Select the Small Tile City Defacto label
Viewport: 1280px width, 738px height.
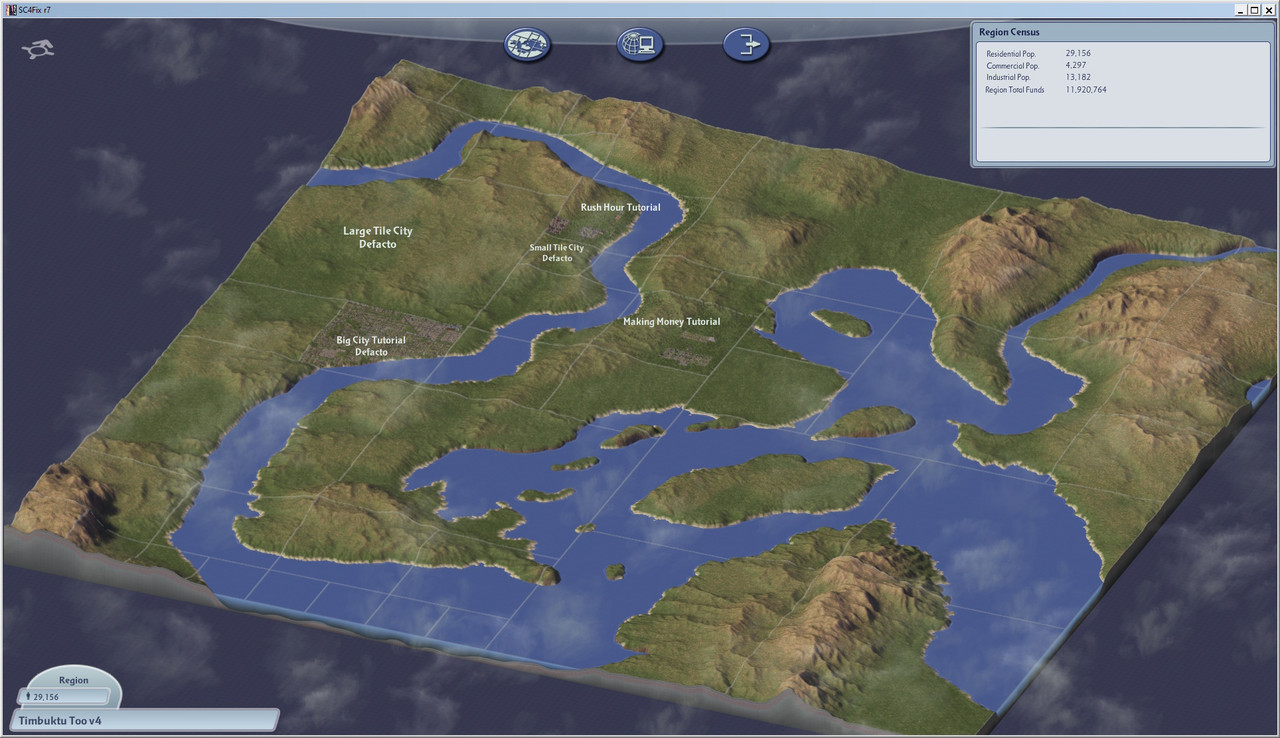coord(557,253)
